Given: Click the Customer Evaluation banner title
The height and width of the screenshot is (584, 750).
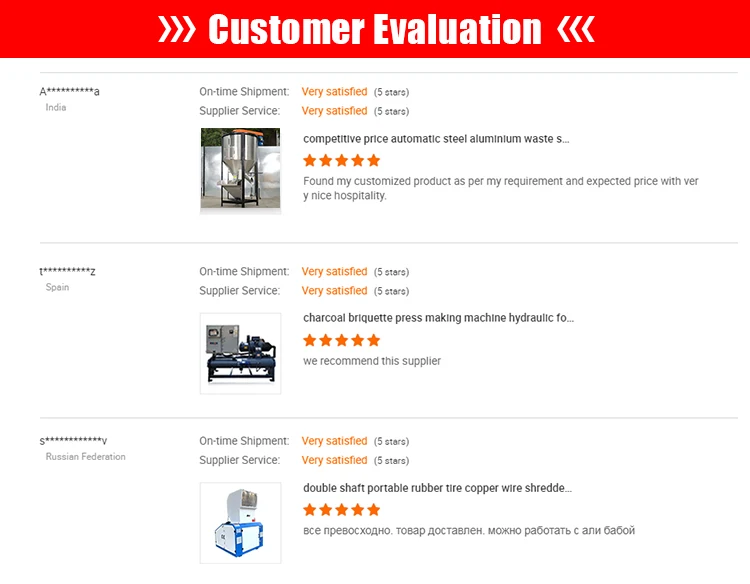Looking at the screenshot, I should [375, 29].
